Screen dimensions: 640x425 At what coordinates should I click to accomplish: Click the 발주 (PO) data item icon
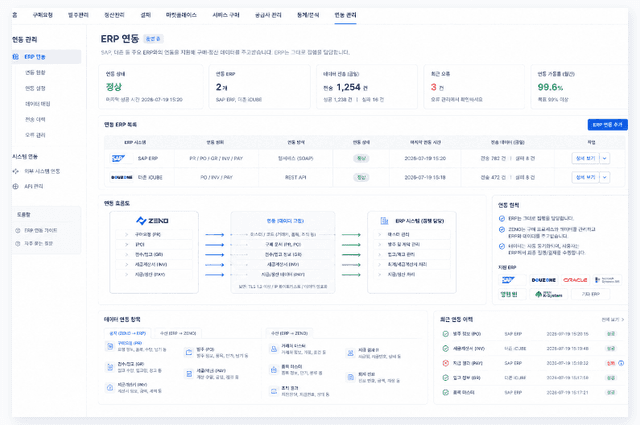coord(189,352)
